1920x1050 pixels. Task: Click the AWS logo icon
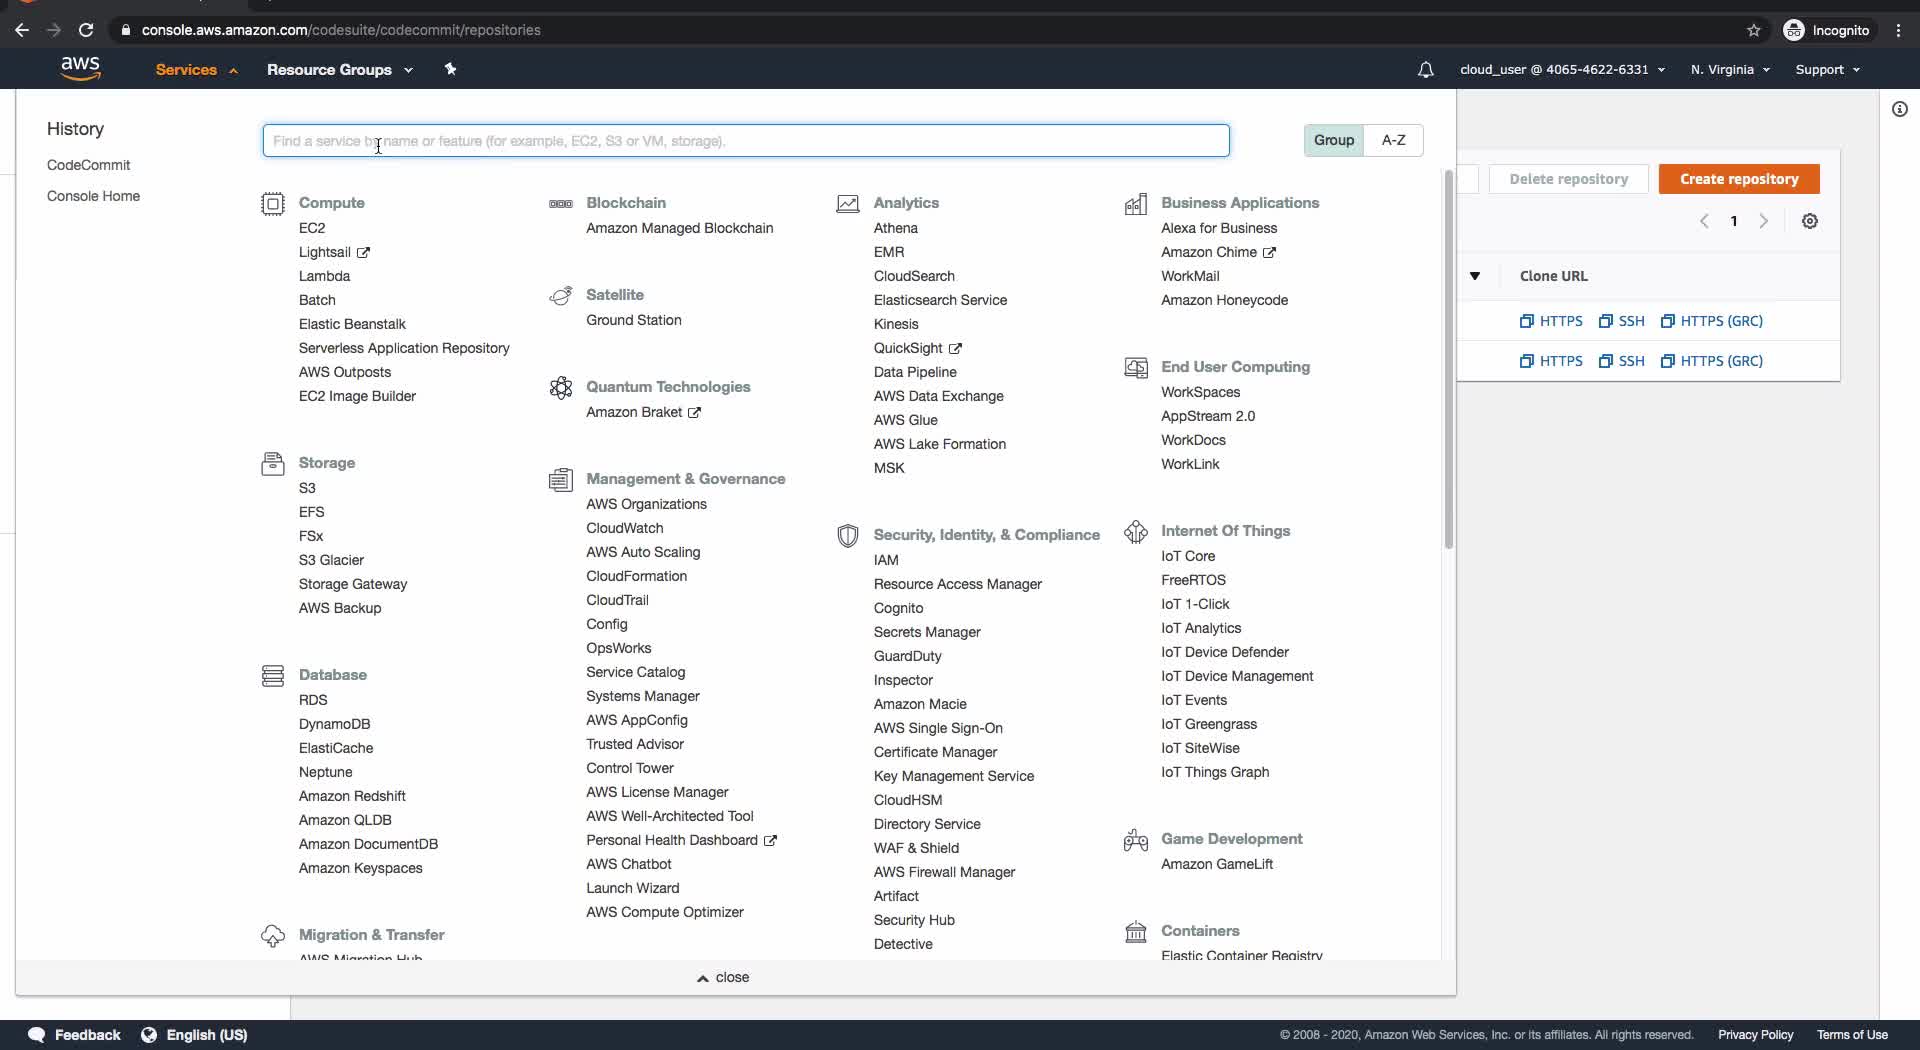[x=80, y=68]
